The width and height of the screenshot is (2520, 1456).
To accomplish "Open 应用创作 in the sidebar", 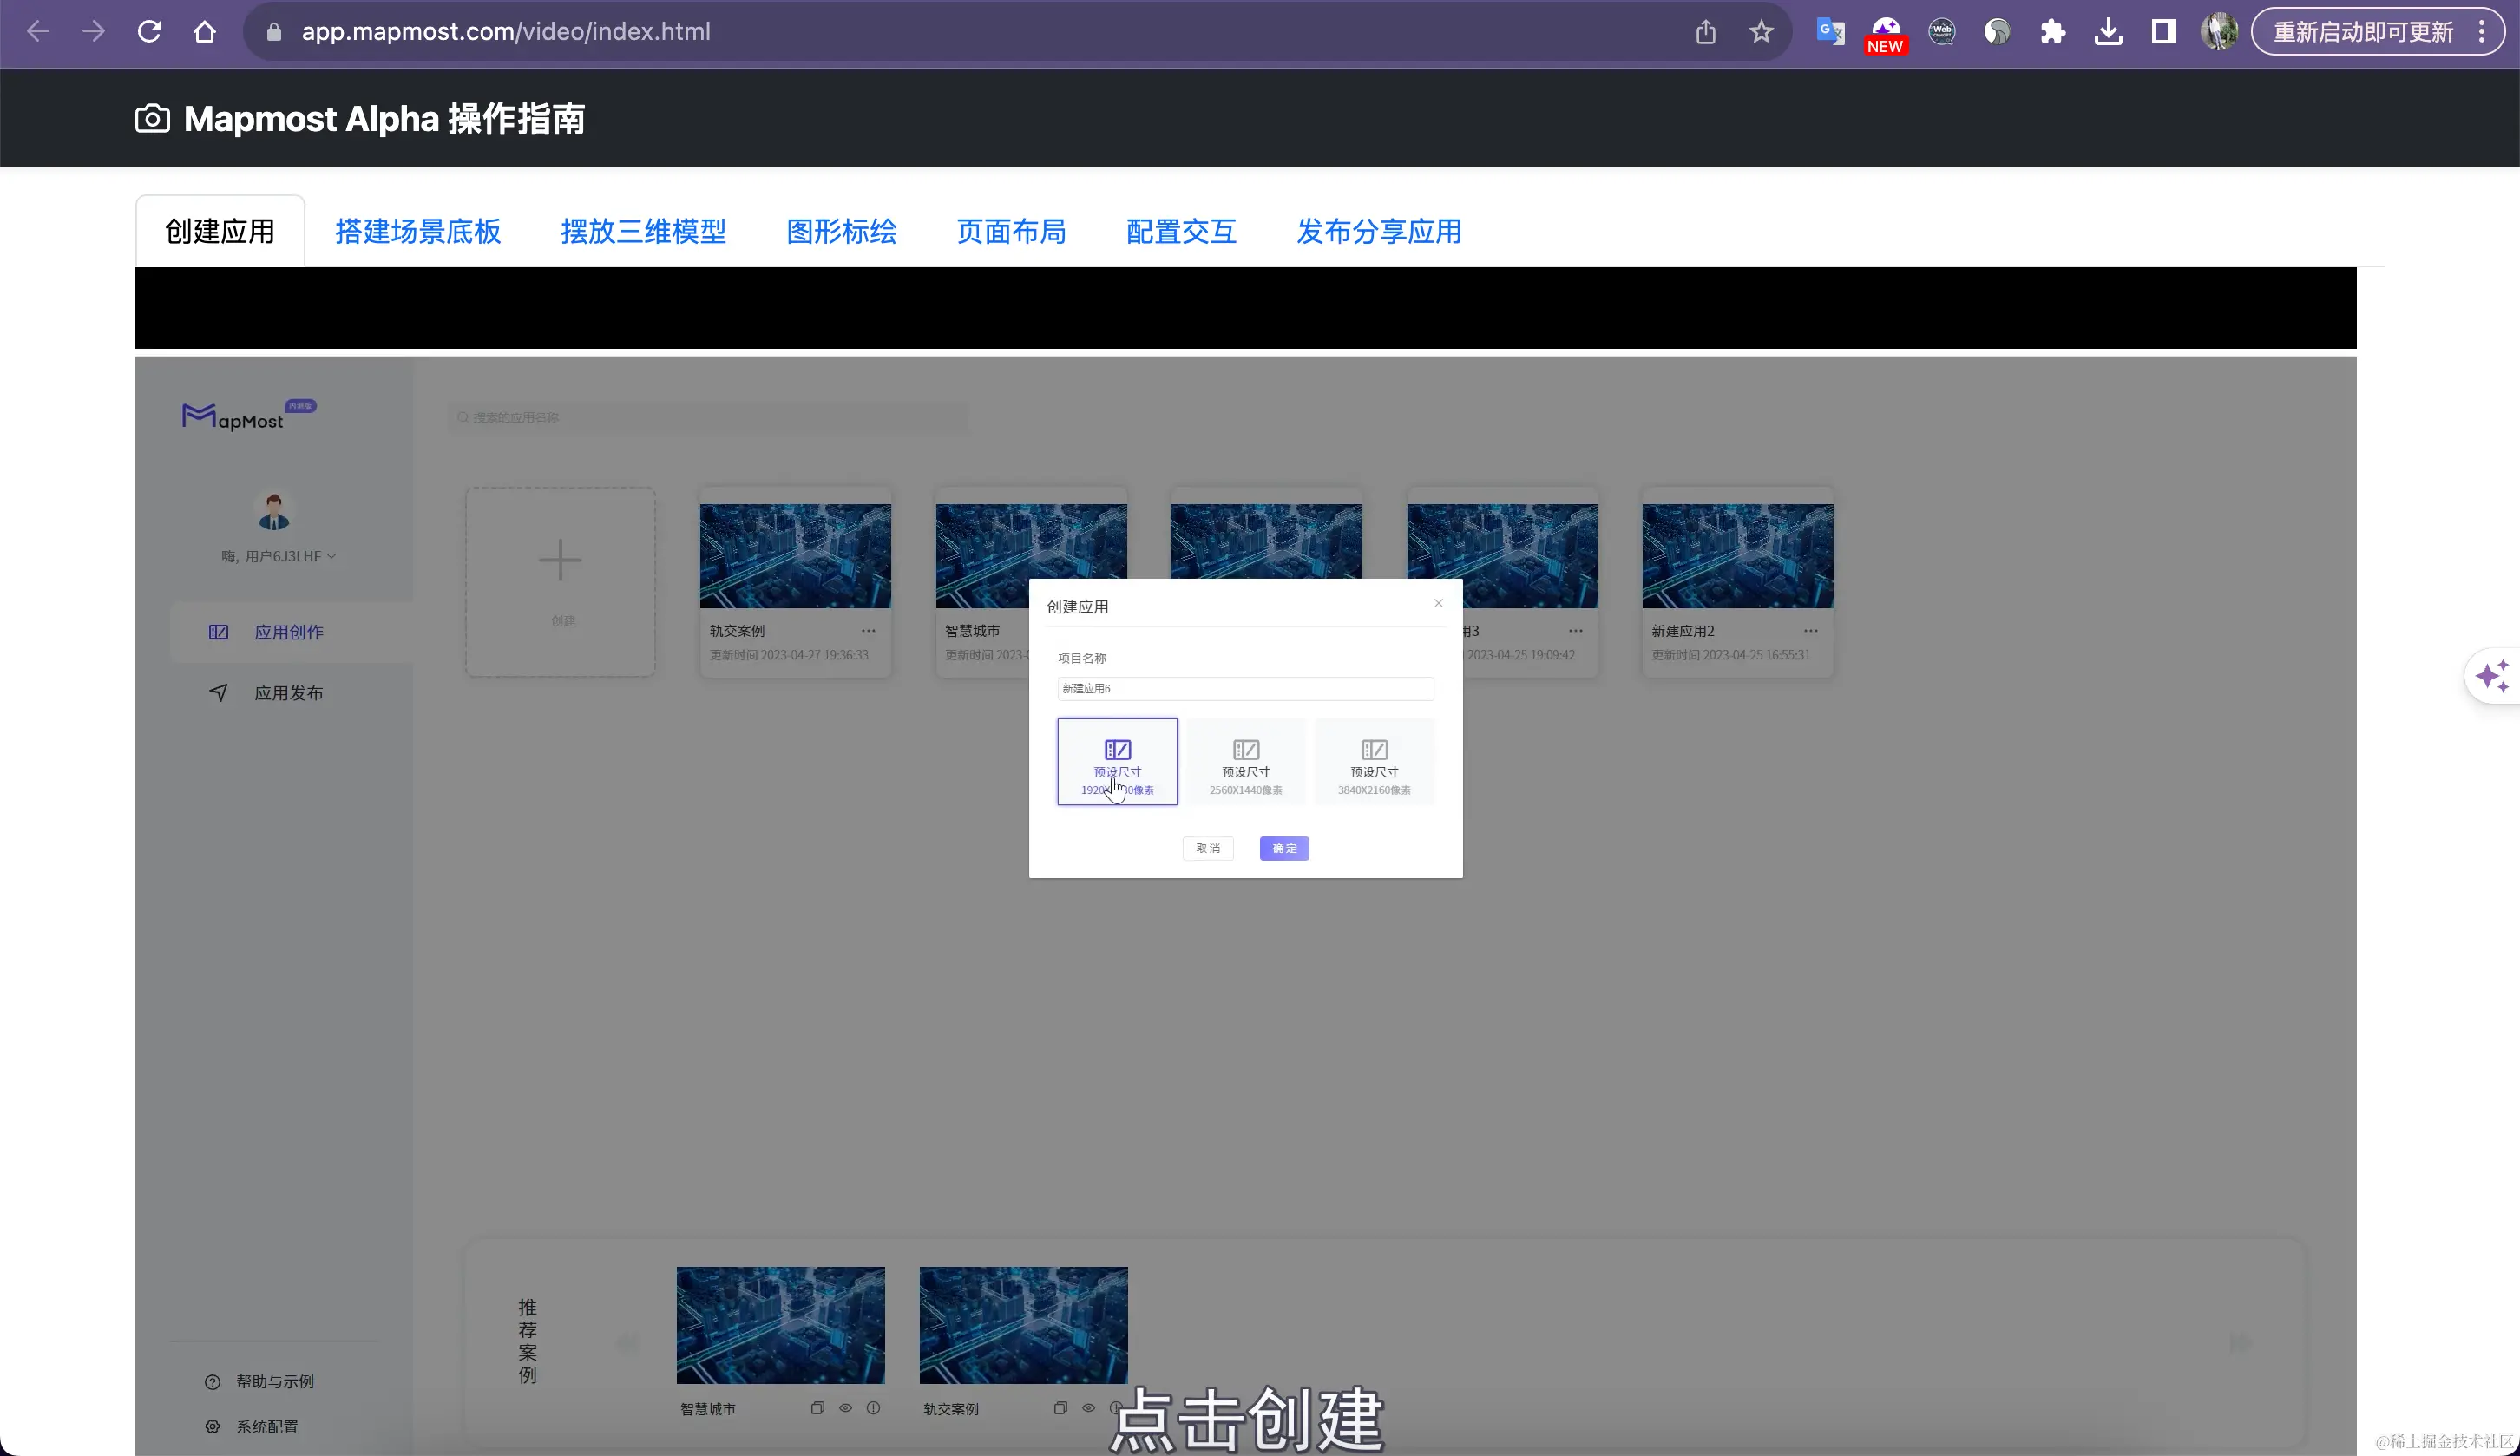I will [292, 632].
